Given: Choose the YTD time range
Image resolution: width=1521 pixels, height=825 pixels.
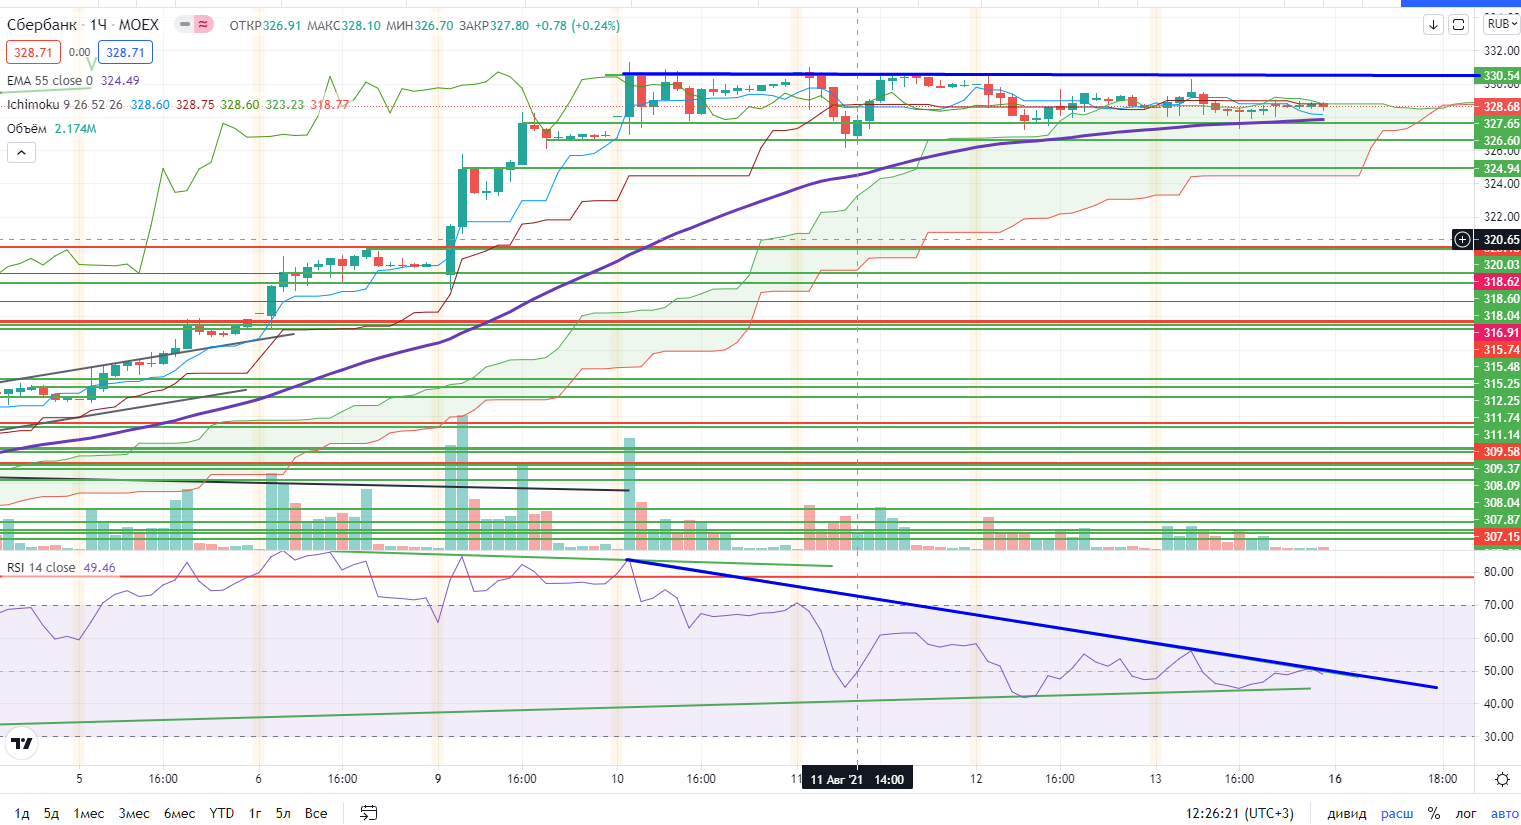Looking at the screenshot, I should click(221, 813).
